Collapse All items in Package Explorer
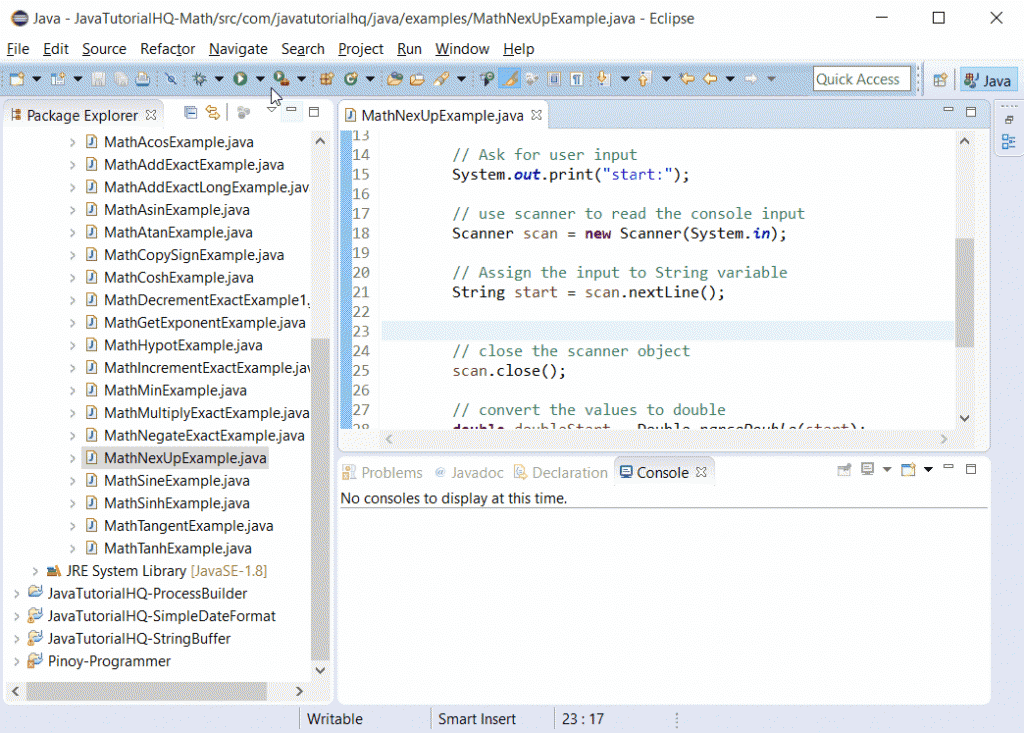Image resolution: width=1024 pixels, height=733 pixels. click(x=189, y=113)
